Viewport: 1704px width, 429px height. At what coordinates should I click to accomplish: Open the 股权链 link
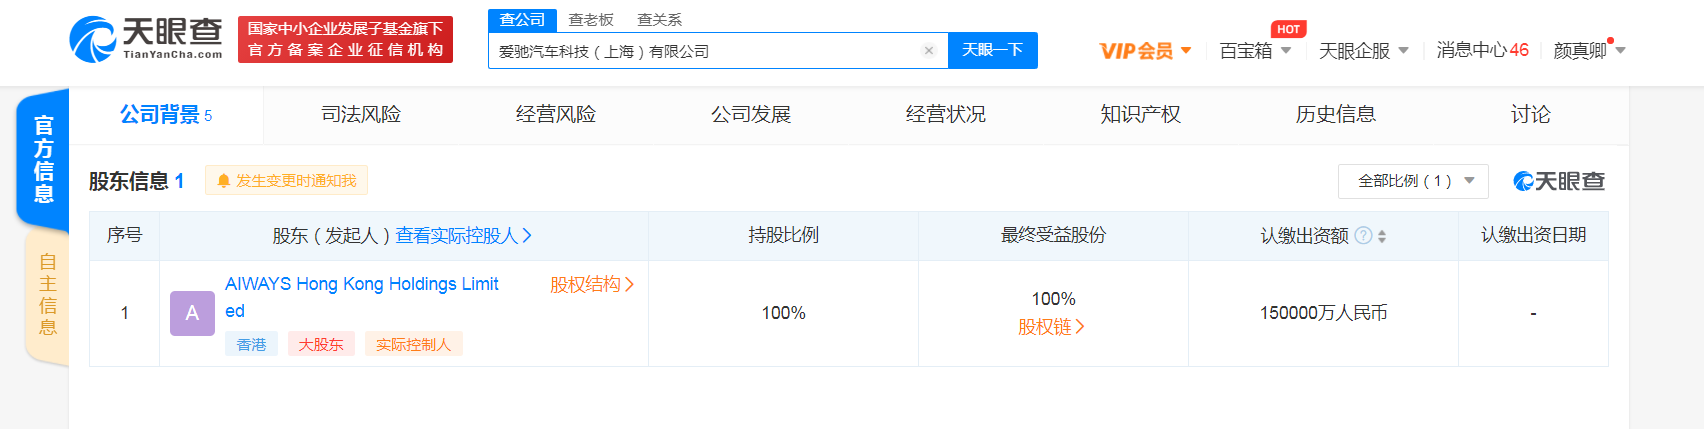tap(1051, 327)
